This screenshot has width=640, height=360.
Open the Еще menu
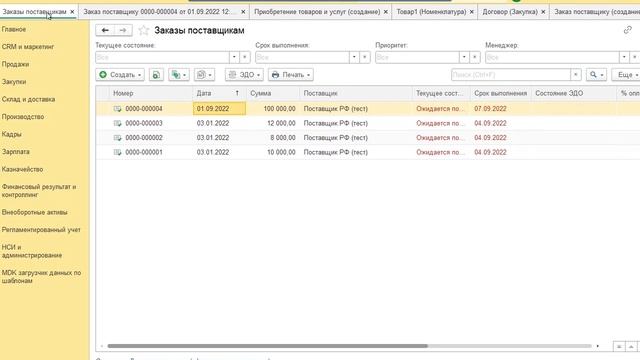point(626,75)
